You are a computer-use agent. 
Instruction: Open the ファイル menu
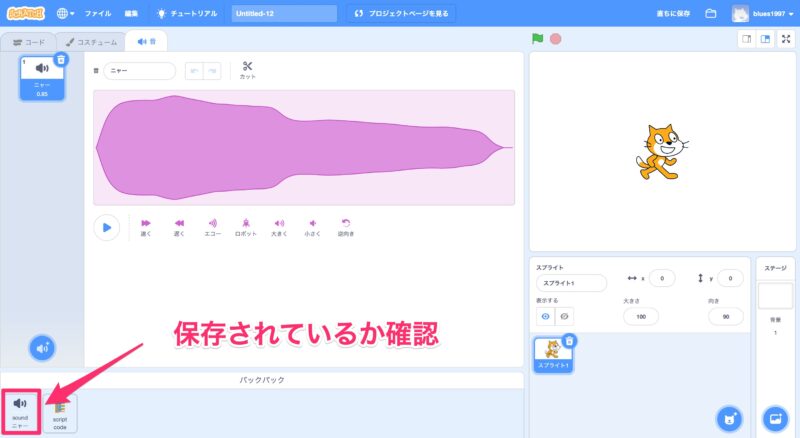point(98,14)
